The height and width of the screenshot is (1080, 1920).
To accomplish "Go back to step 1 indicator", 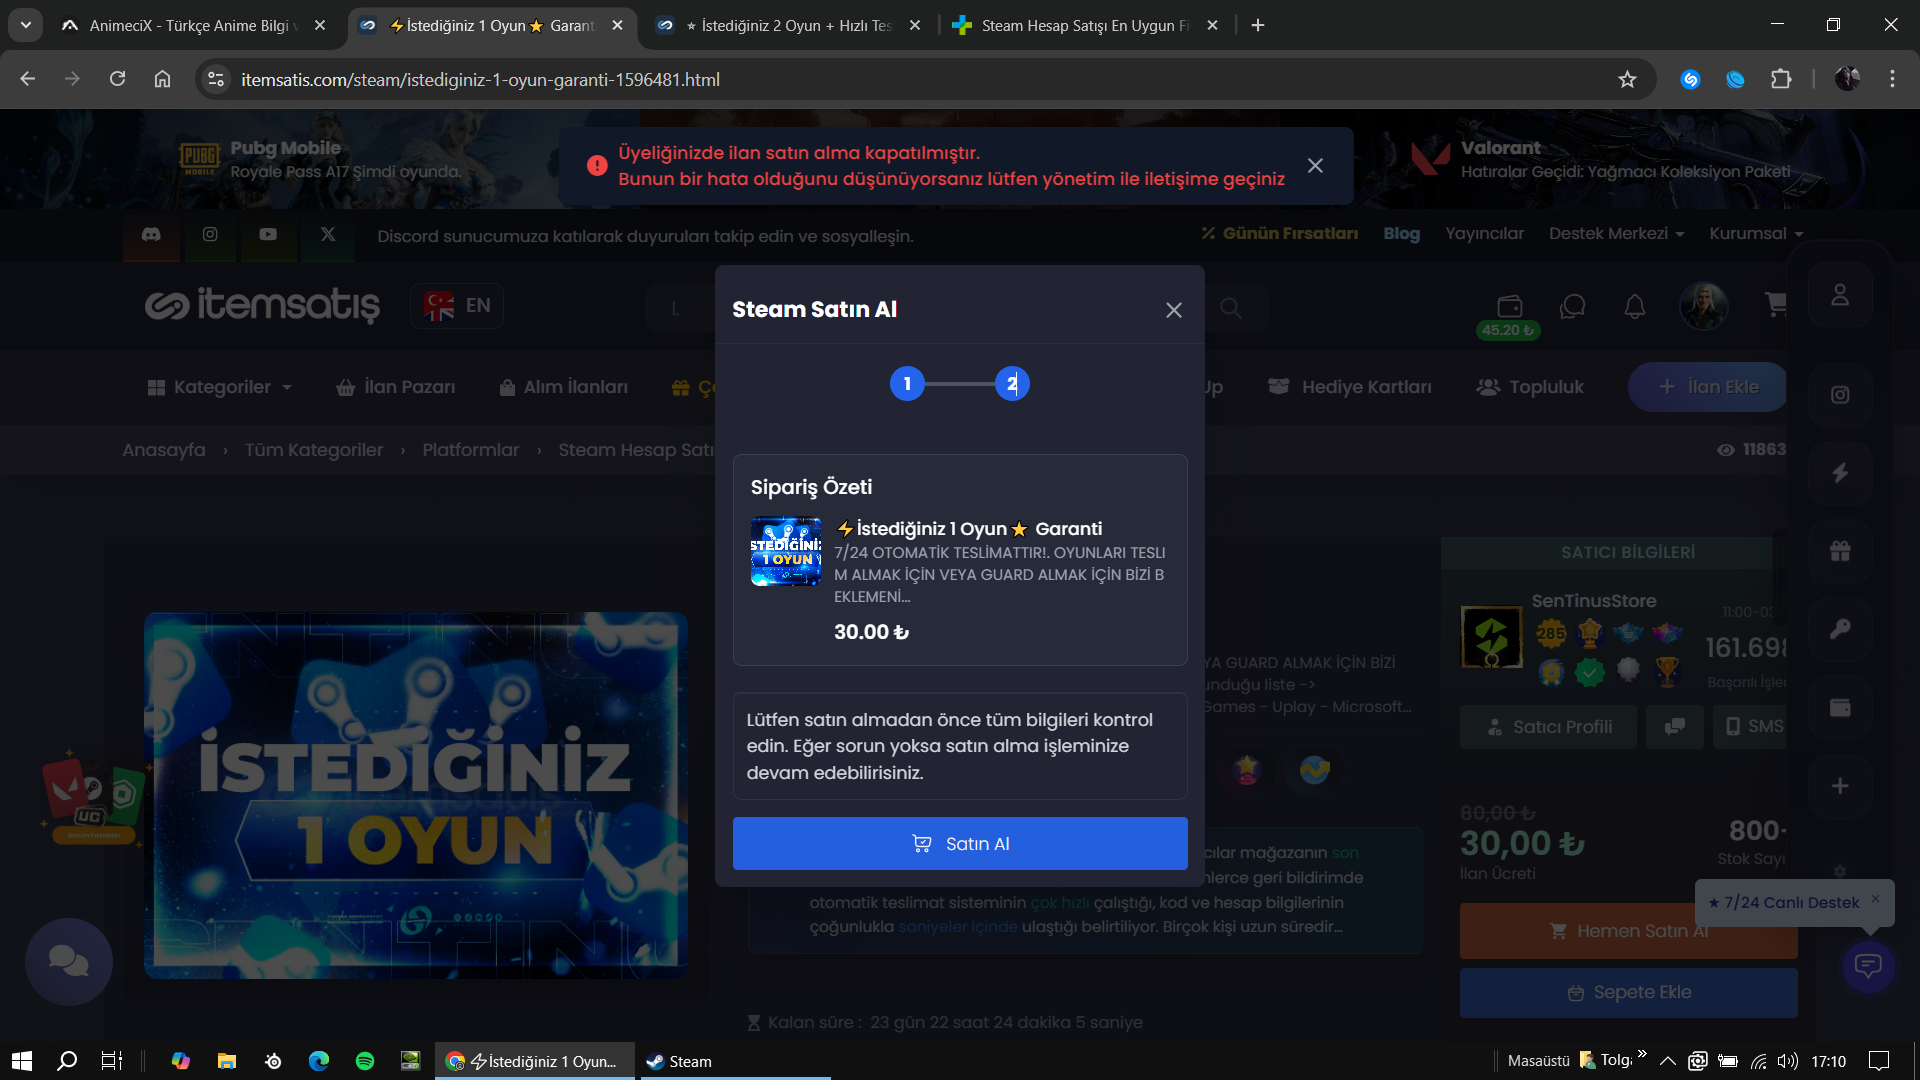I will (907, 384).
